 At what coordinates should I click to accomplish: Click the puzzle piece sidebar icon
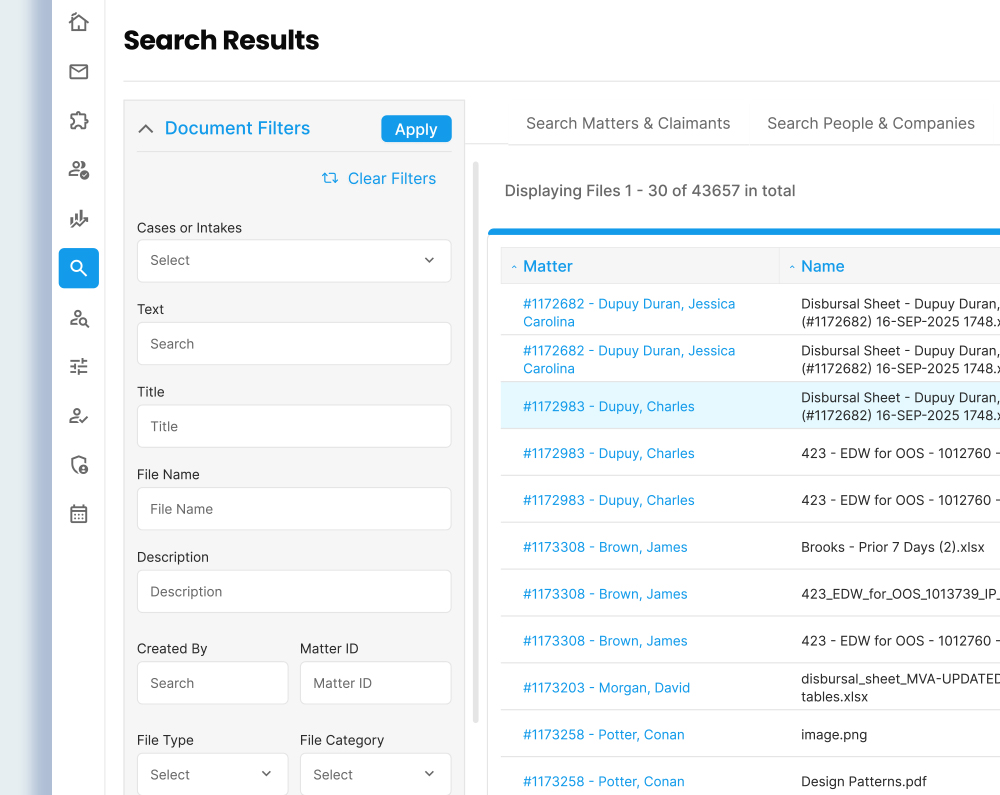tap(78, 120)
